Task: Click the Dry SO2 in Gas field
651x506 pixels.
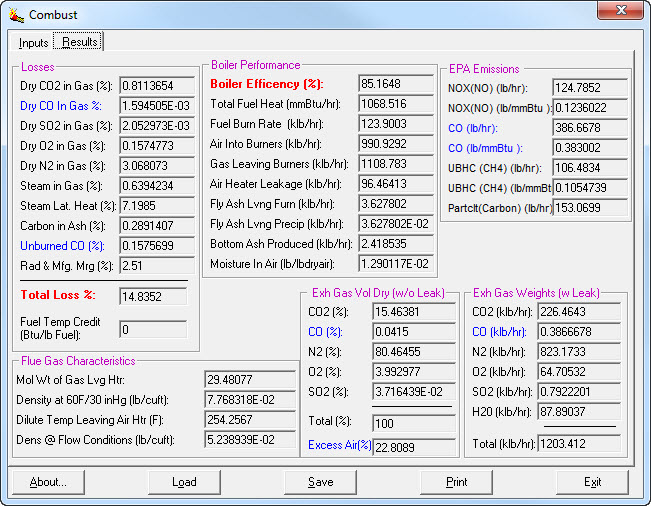Action: 157,126
